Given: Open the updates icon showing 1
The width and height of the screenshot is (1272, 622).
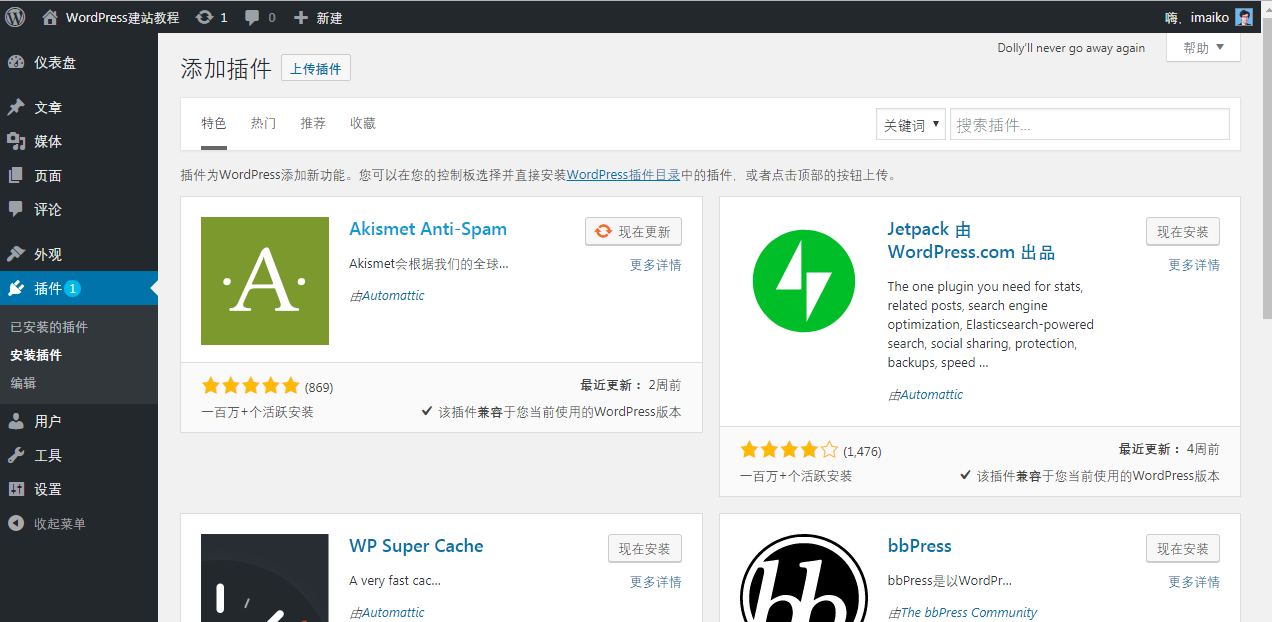Looking at the screenshot, I should point(205,17).
